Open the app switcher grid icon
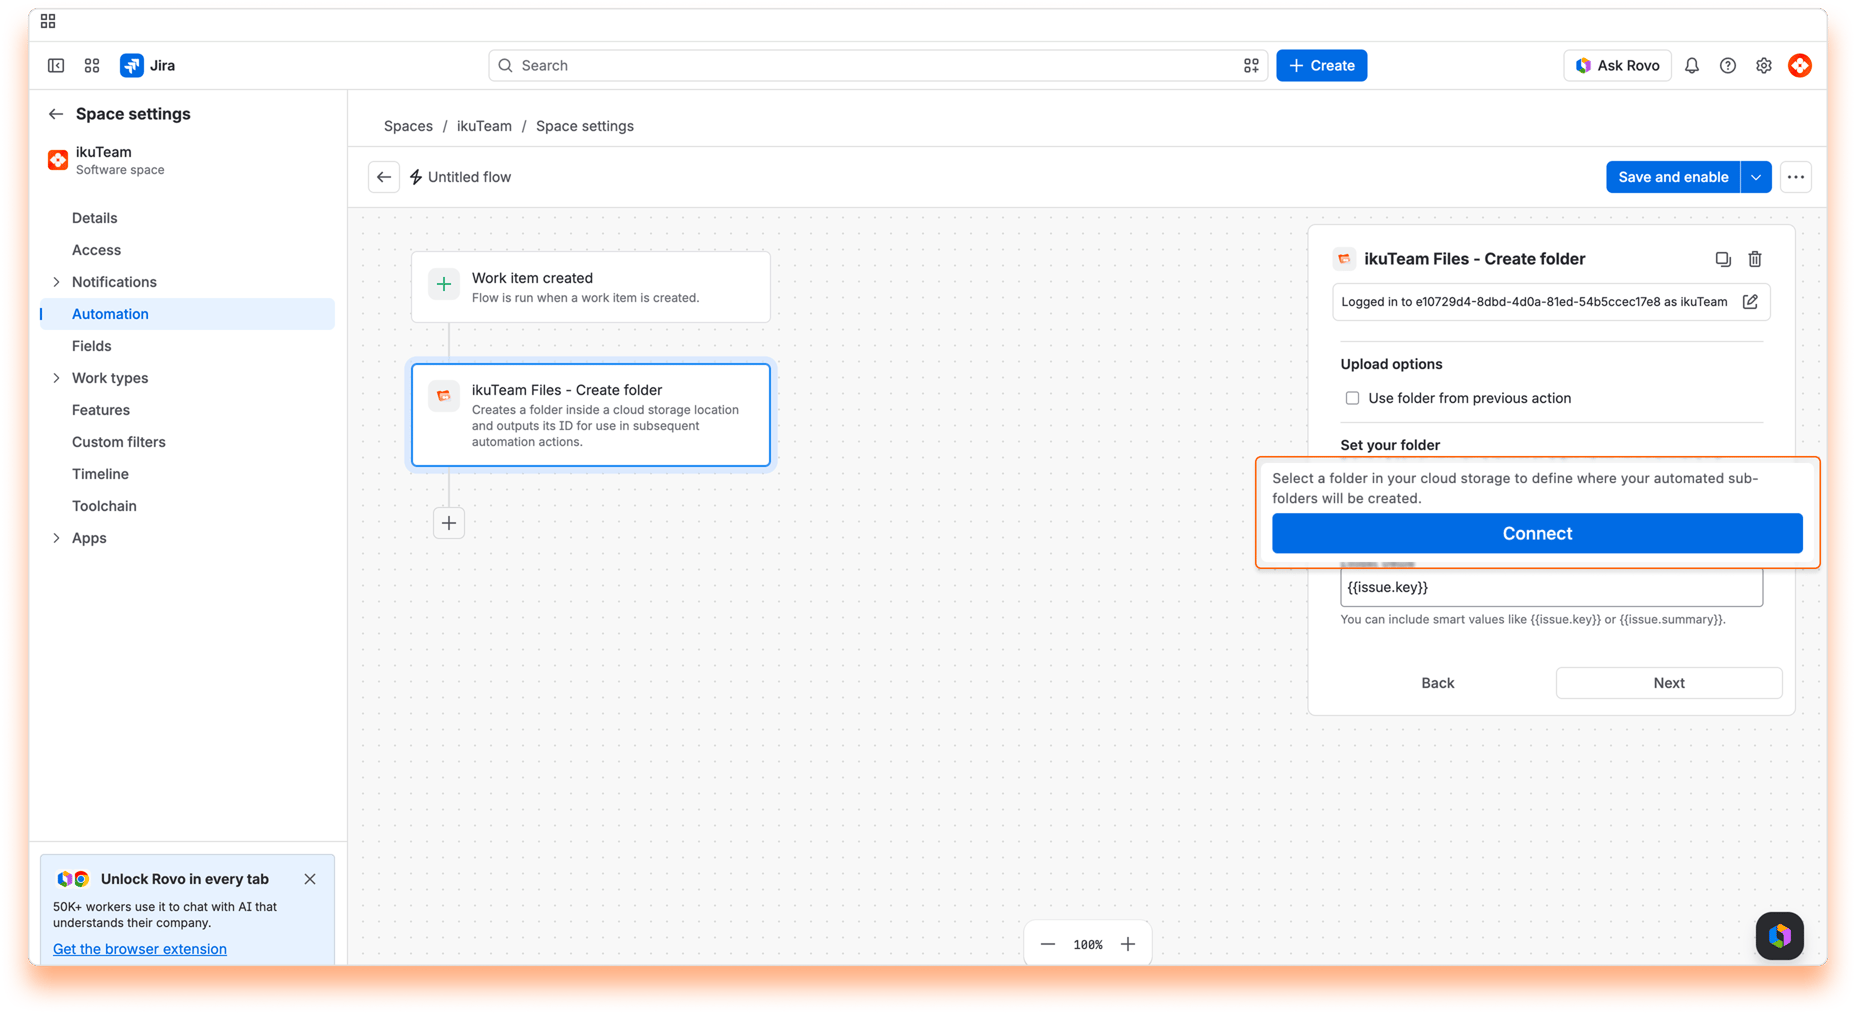This screenshot has width=1856, height=1014. tap(92, 65)
